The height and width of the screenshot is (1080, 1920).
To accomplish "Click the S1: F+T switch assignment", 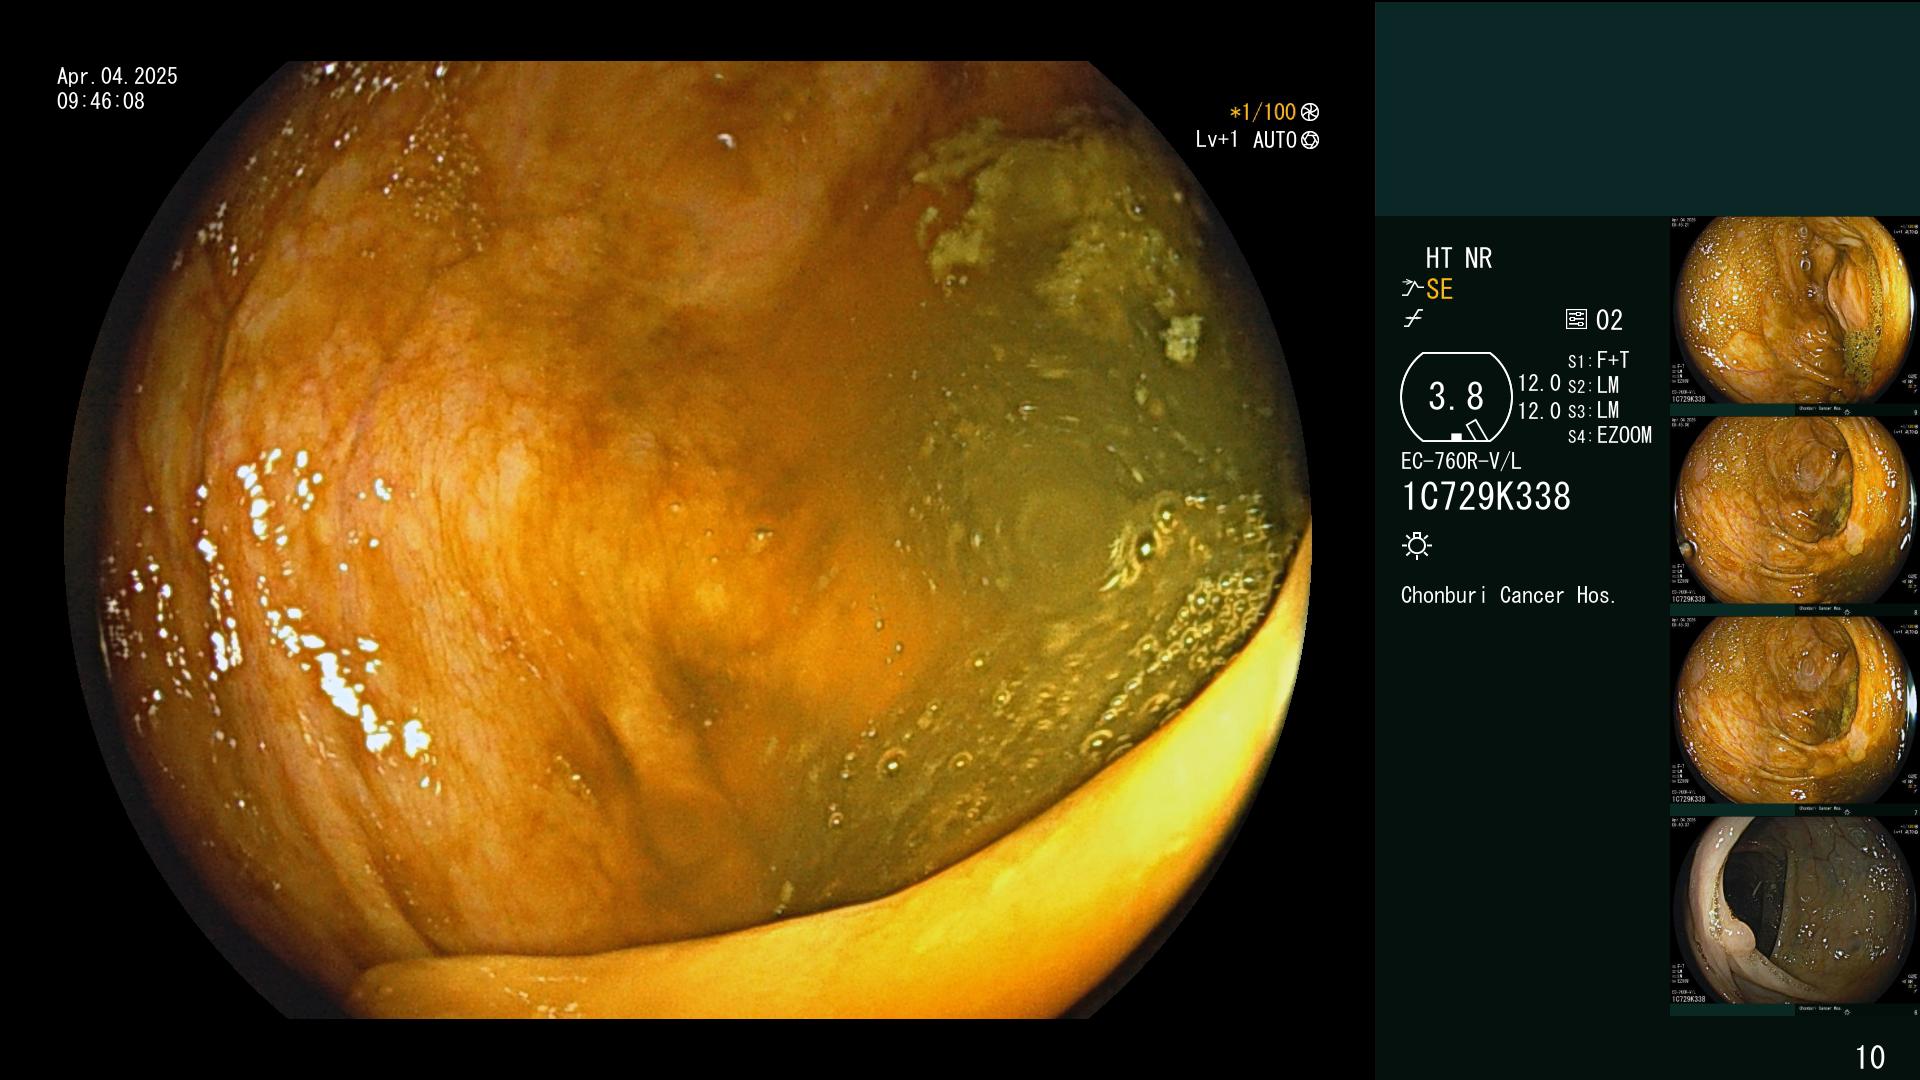I will (x=1599, y=361).
